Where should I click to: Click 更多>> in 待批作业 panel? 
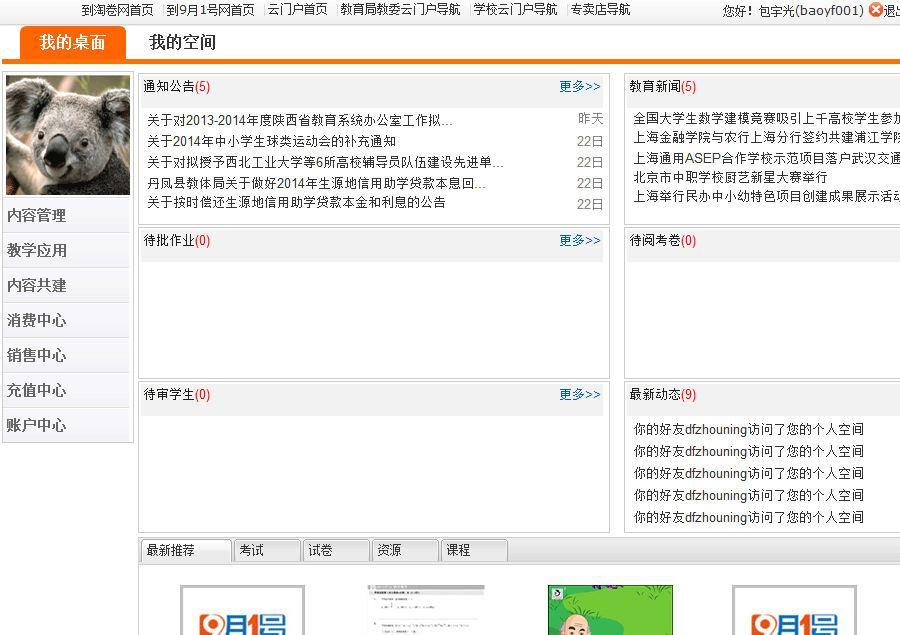[580, 241]
